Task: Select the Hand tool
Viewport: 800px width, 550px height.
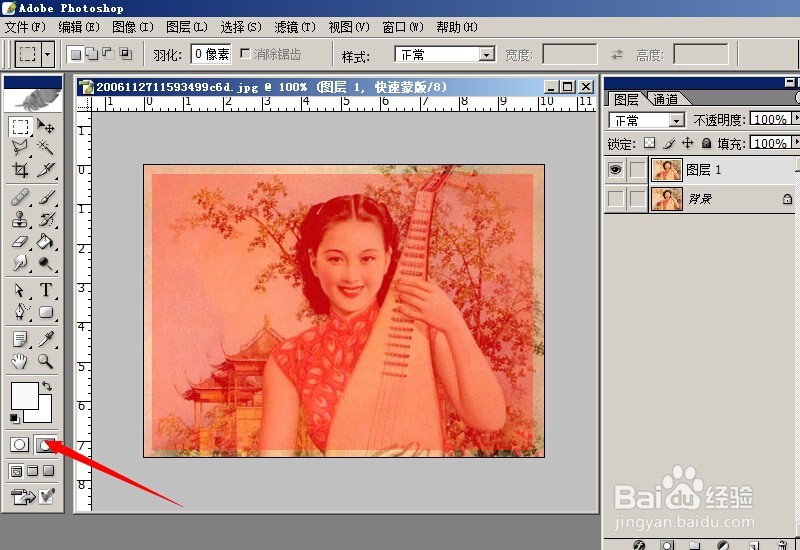Action: (x=20, y=361)
